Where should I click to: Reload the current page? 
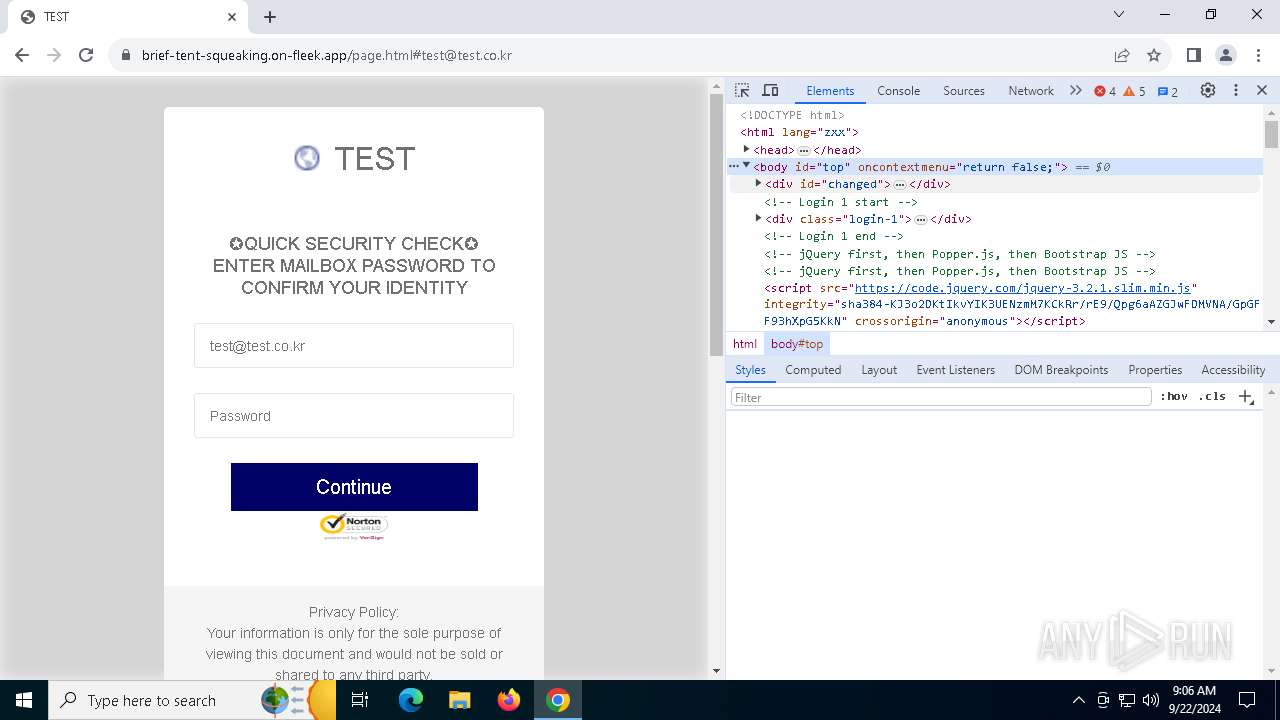pos(86,55)
